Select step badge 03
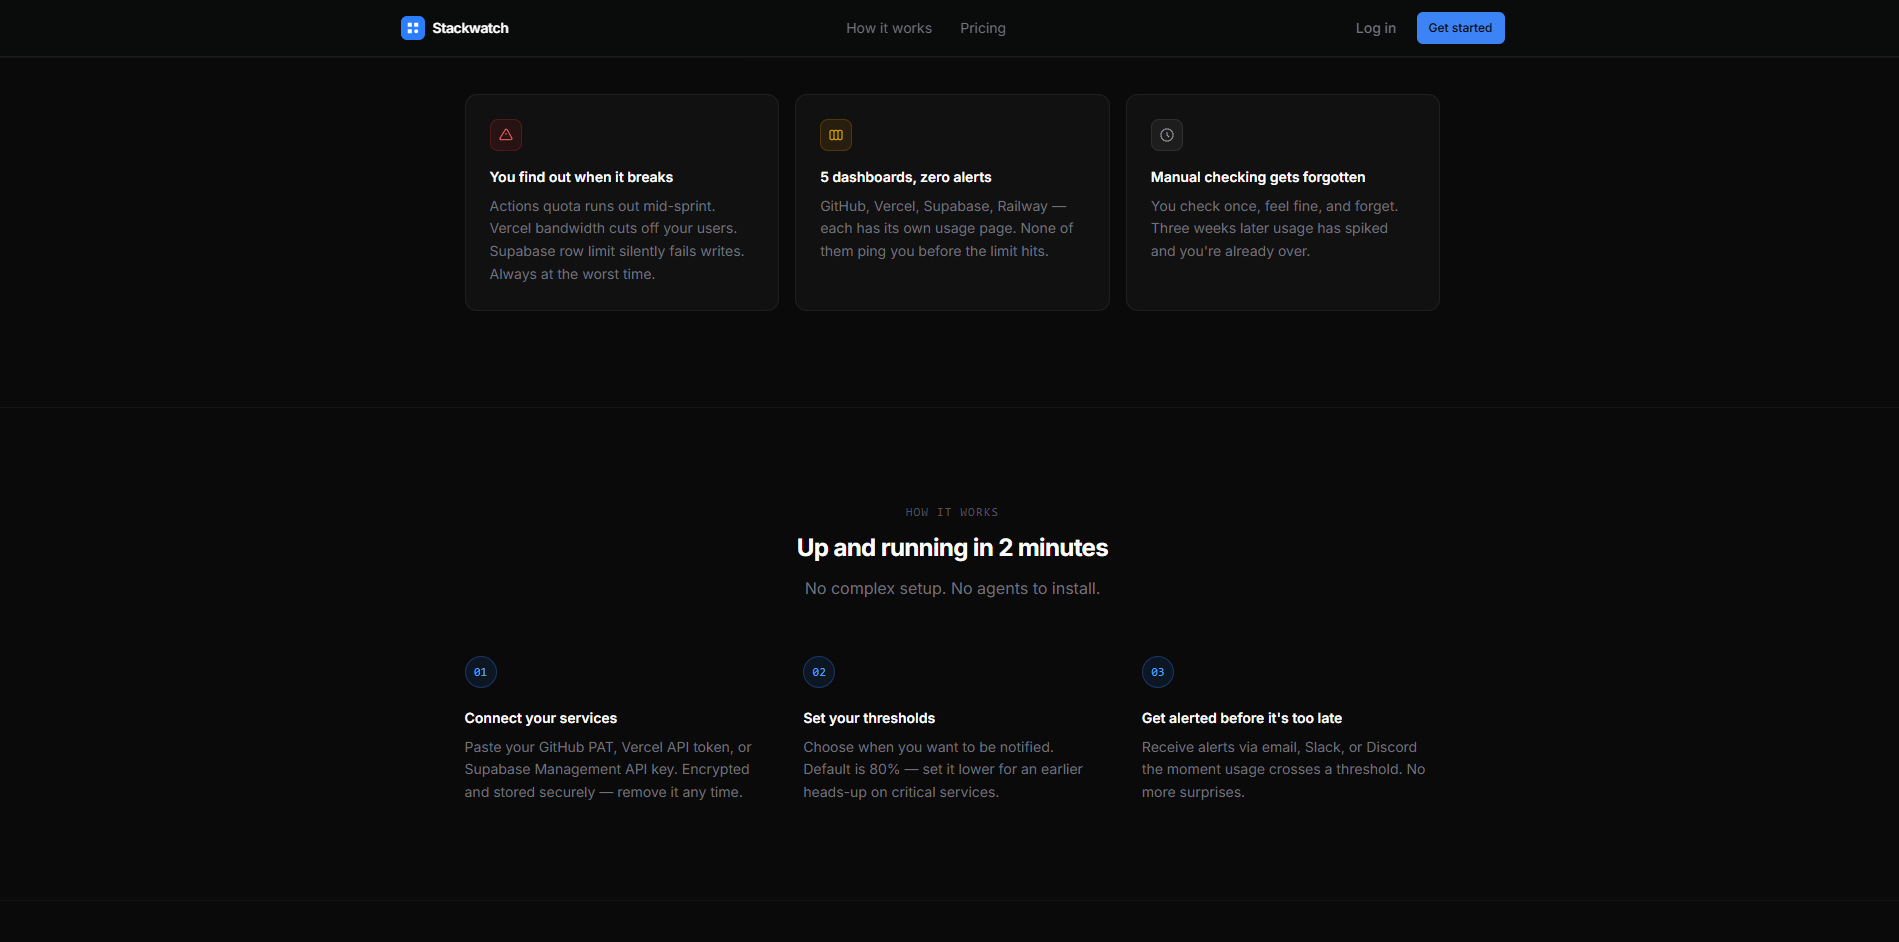Screen dimensions: 1899x942 pyautogui.click(x=1157, y=671)
